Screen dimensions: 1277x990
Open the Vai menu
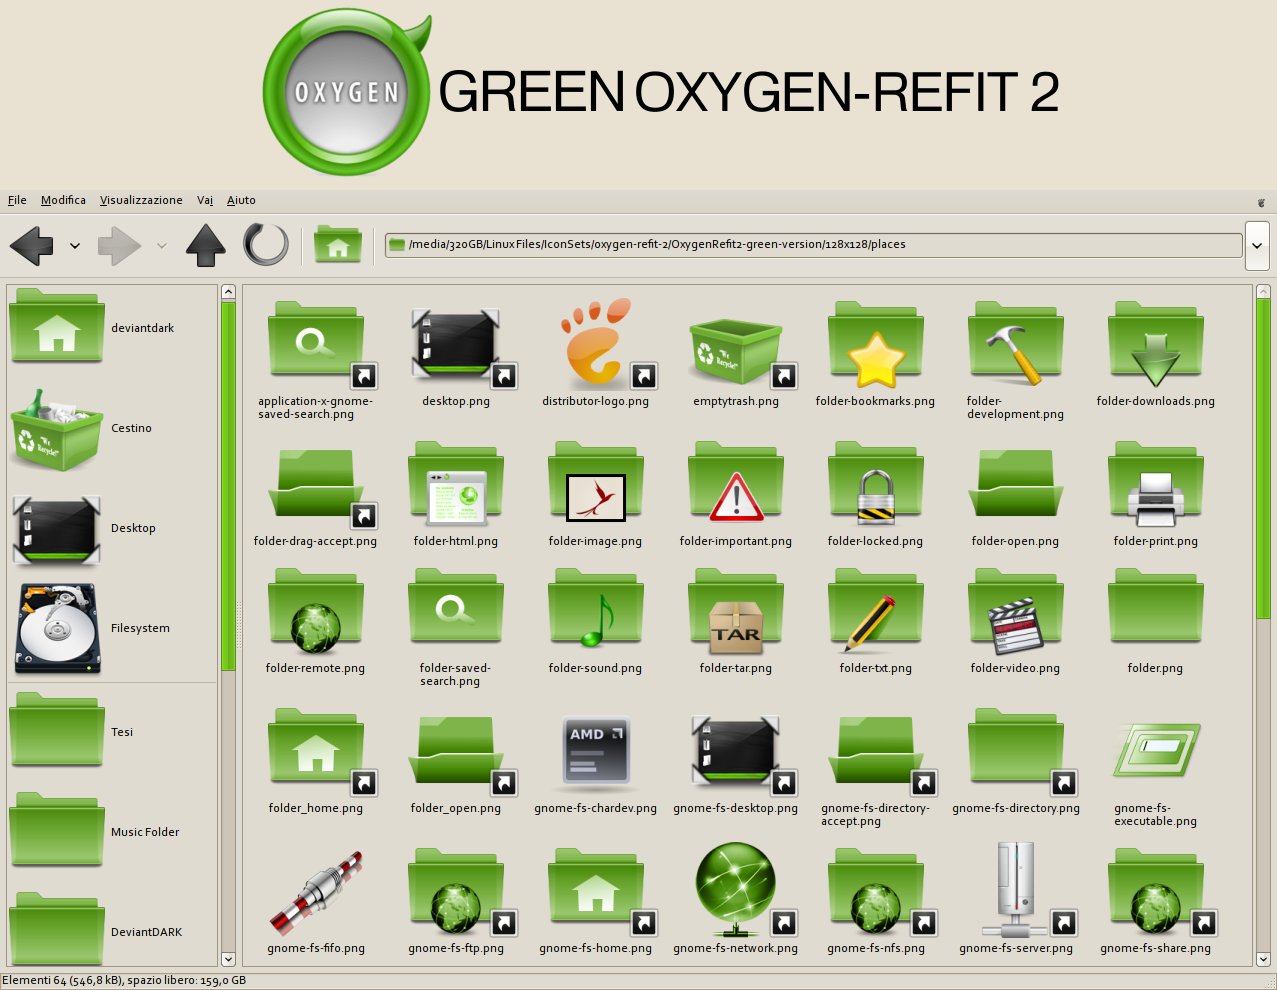[205, 200]
